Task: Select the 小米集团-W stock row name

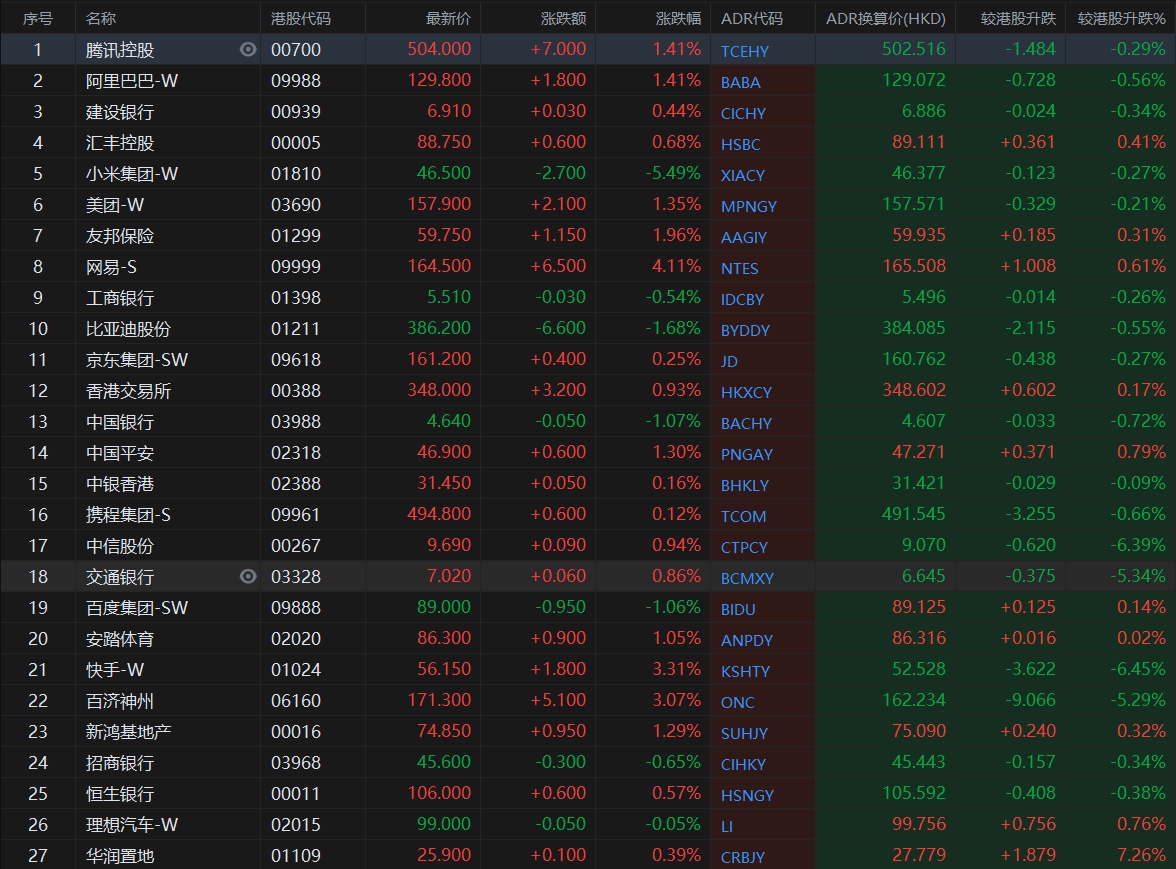Action: point(132,174)
